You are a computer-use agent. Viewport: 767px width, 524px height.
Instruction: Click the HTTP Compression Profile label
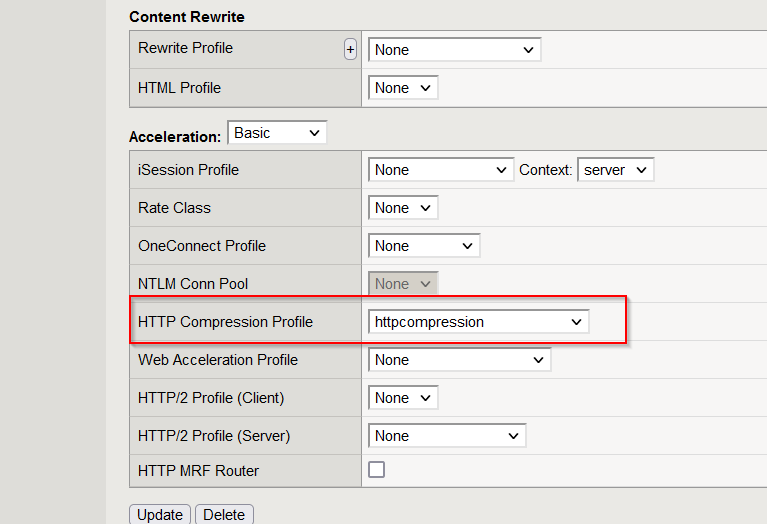[x=225, y=322]
